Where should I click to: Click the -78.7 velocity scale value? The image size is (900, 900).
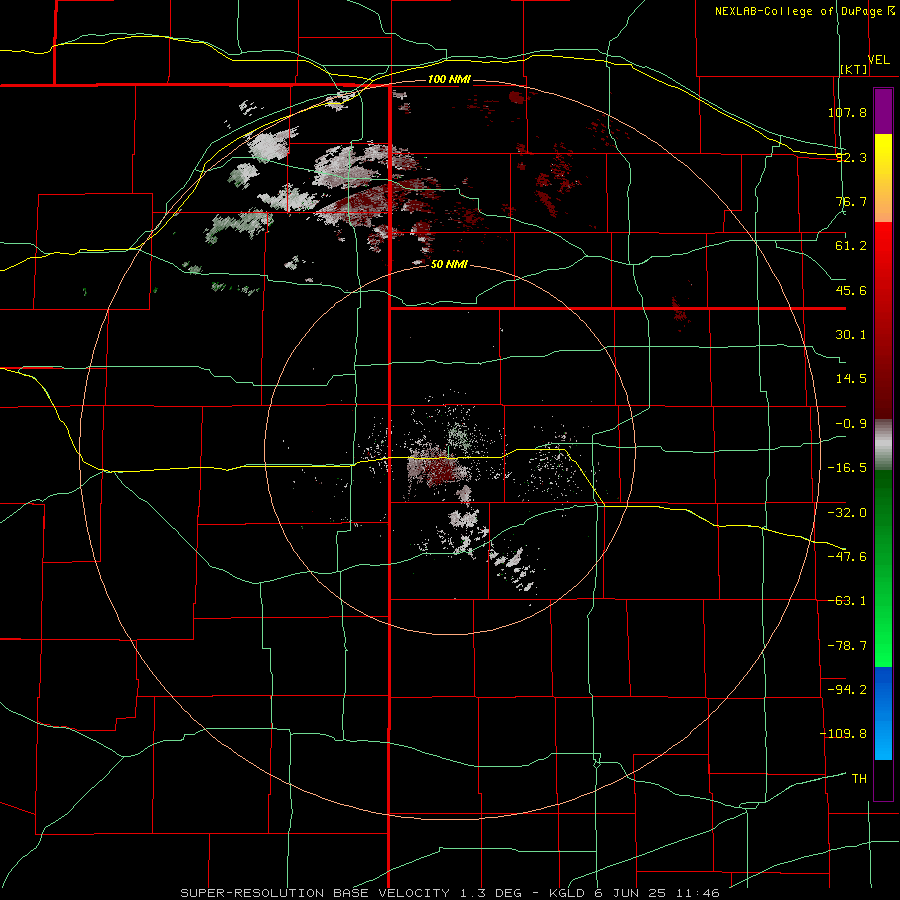tap(847, 646)
